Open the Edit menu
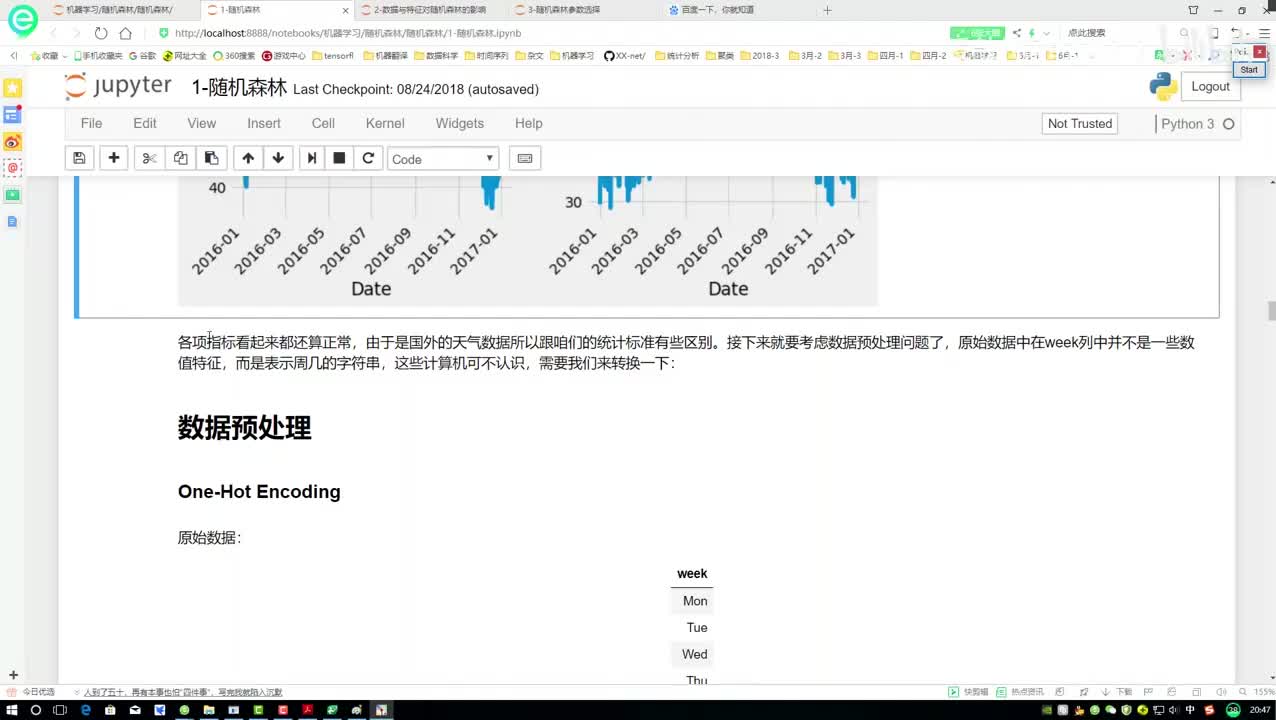Screen dimensions: 1276x720 pos(145,123)
